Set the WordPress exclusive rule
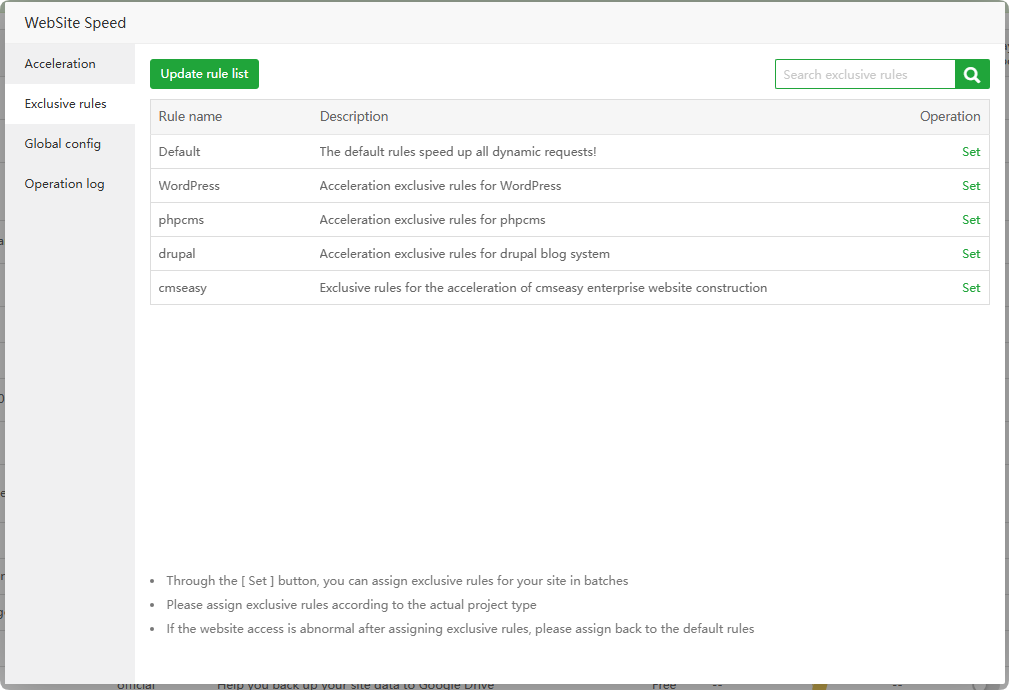 [x=971, y=186]
